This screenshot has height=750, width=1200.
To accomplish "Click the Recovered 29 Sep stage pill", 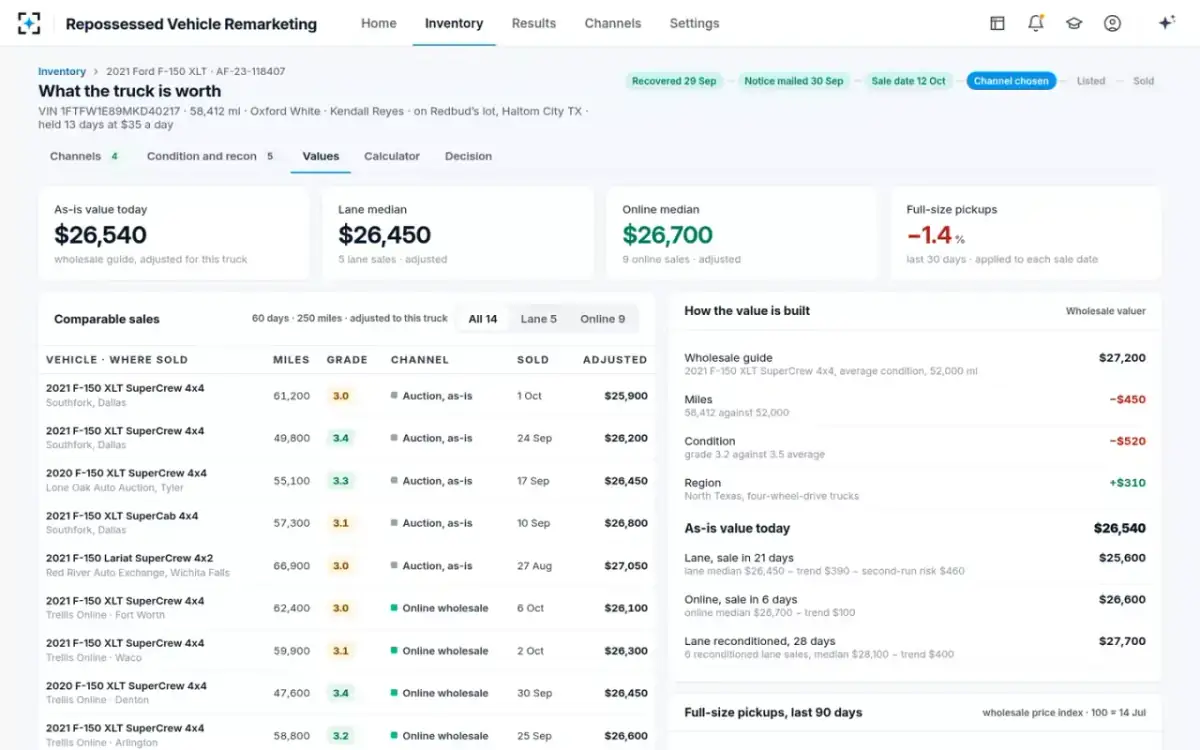I will pos(674,81).
